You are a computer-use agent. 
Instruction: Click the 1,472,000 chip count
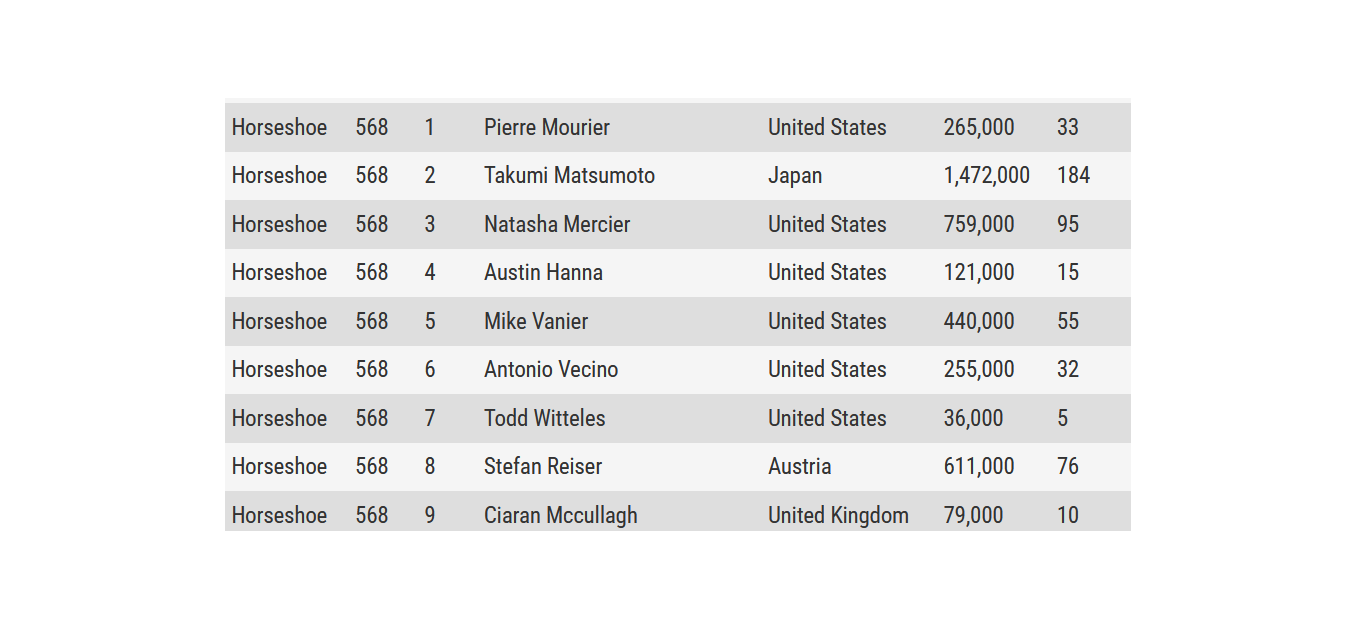tap(986, 176)
